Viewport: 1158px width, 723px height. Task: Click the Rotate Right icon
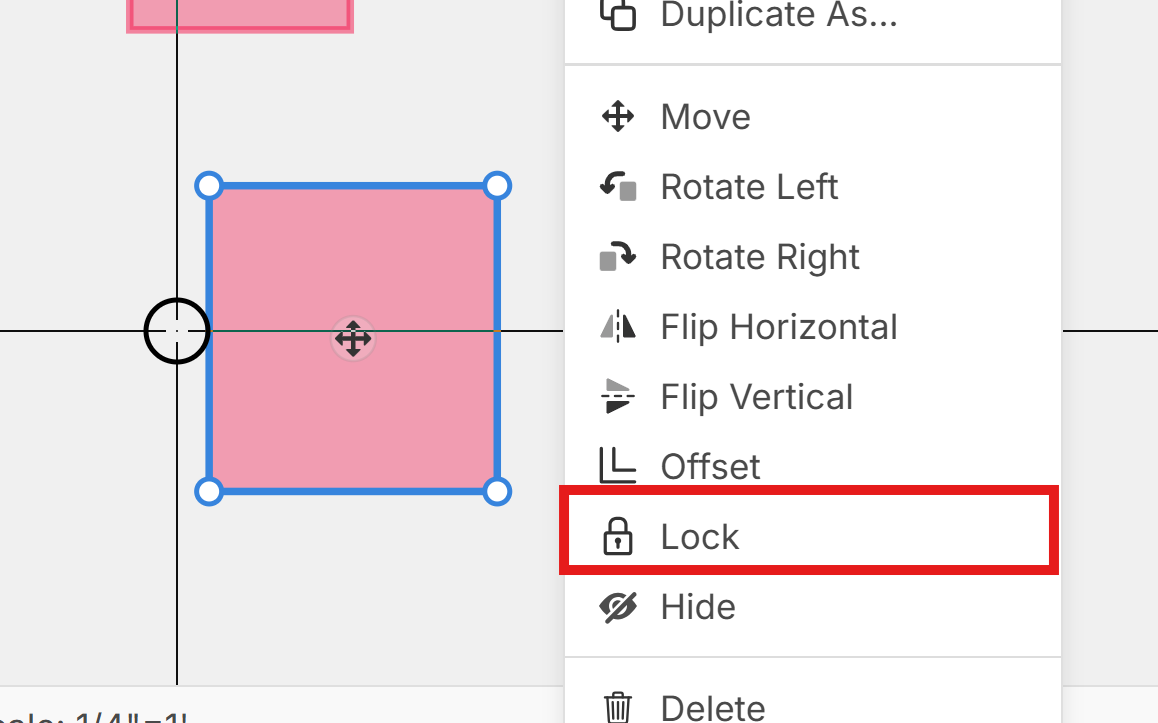[x=618, y=257]
